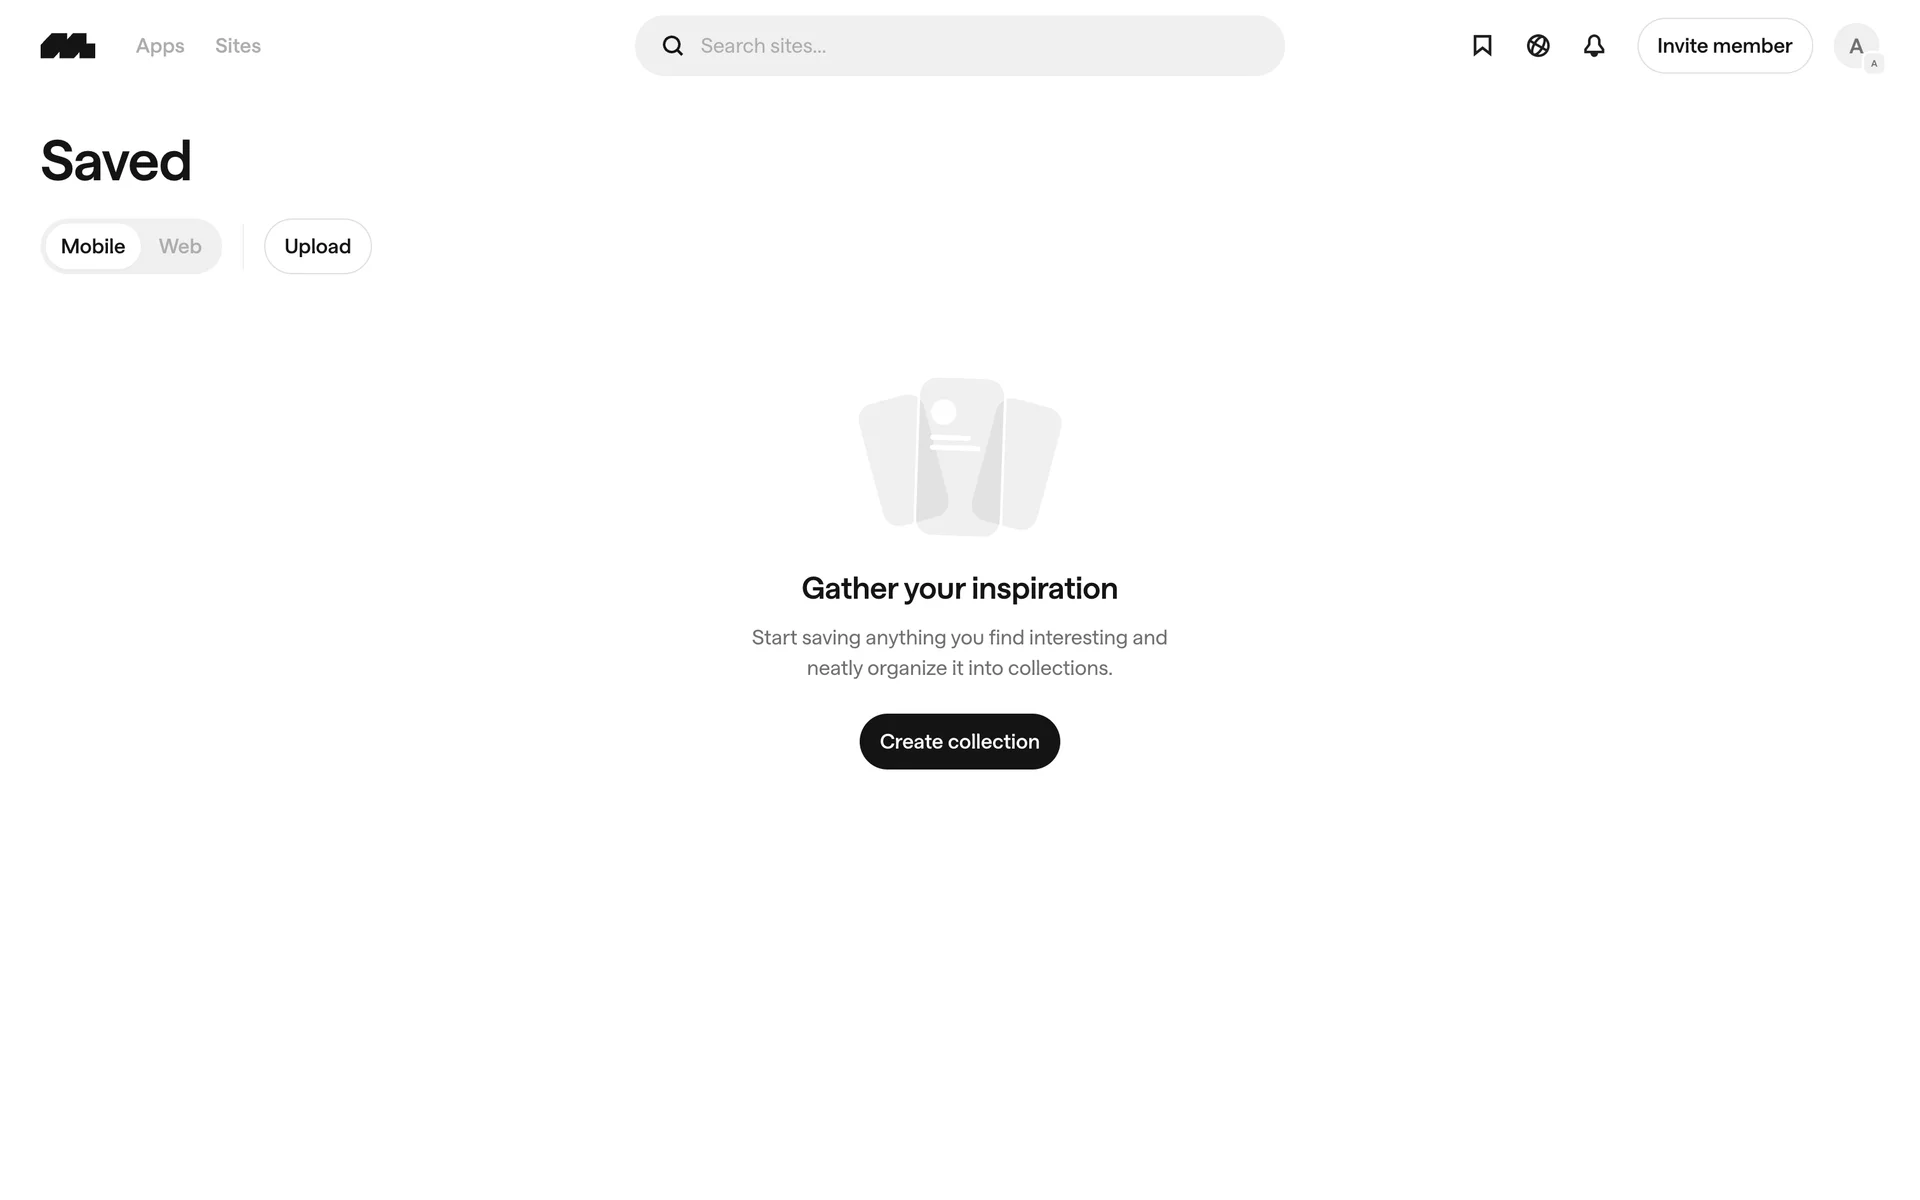The width and height of the screenshot is (1920, 1200).
Task: Open the saved bookmark icon
Action: [1482, 46]
